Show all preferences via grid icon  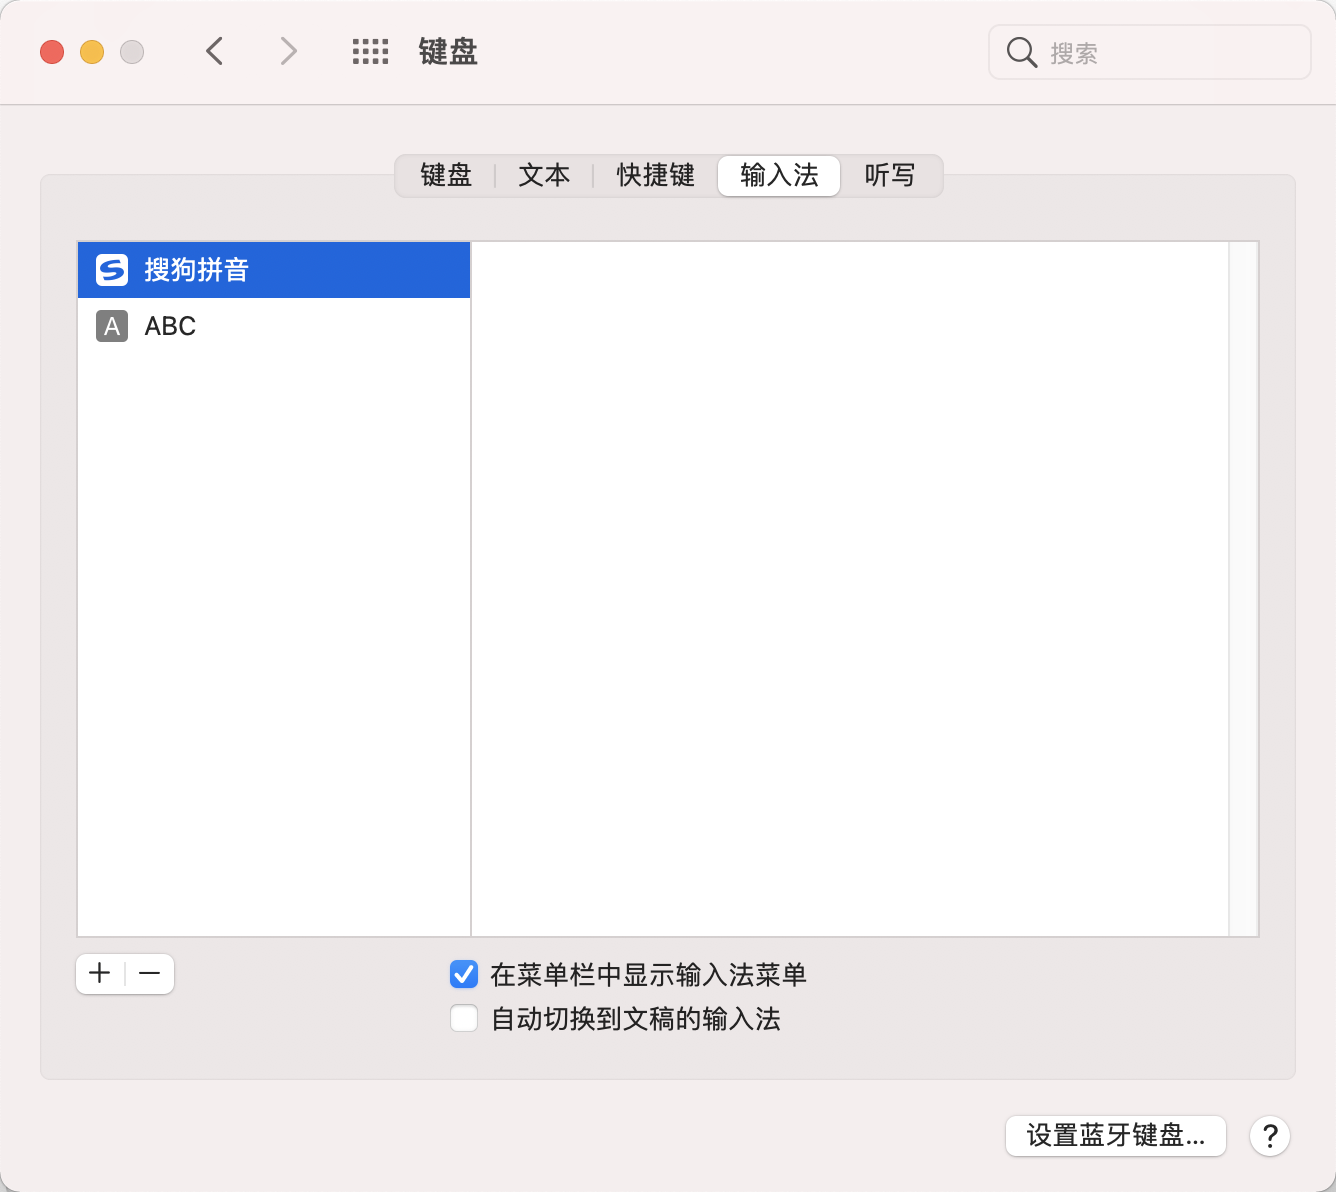[x=370, y=52]
